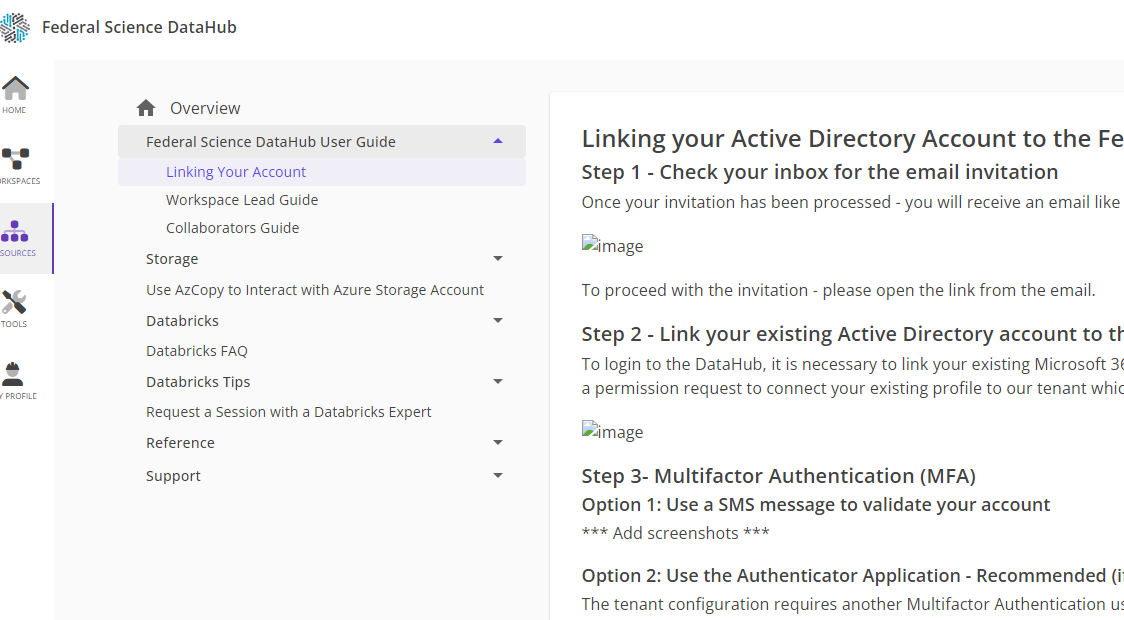1124x620 pixels.
Task: Expand the Databricks section arrow
Action: click(x=497, y=320)
